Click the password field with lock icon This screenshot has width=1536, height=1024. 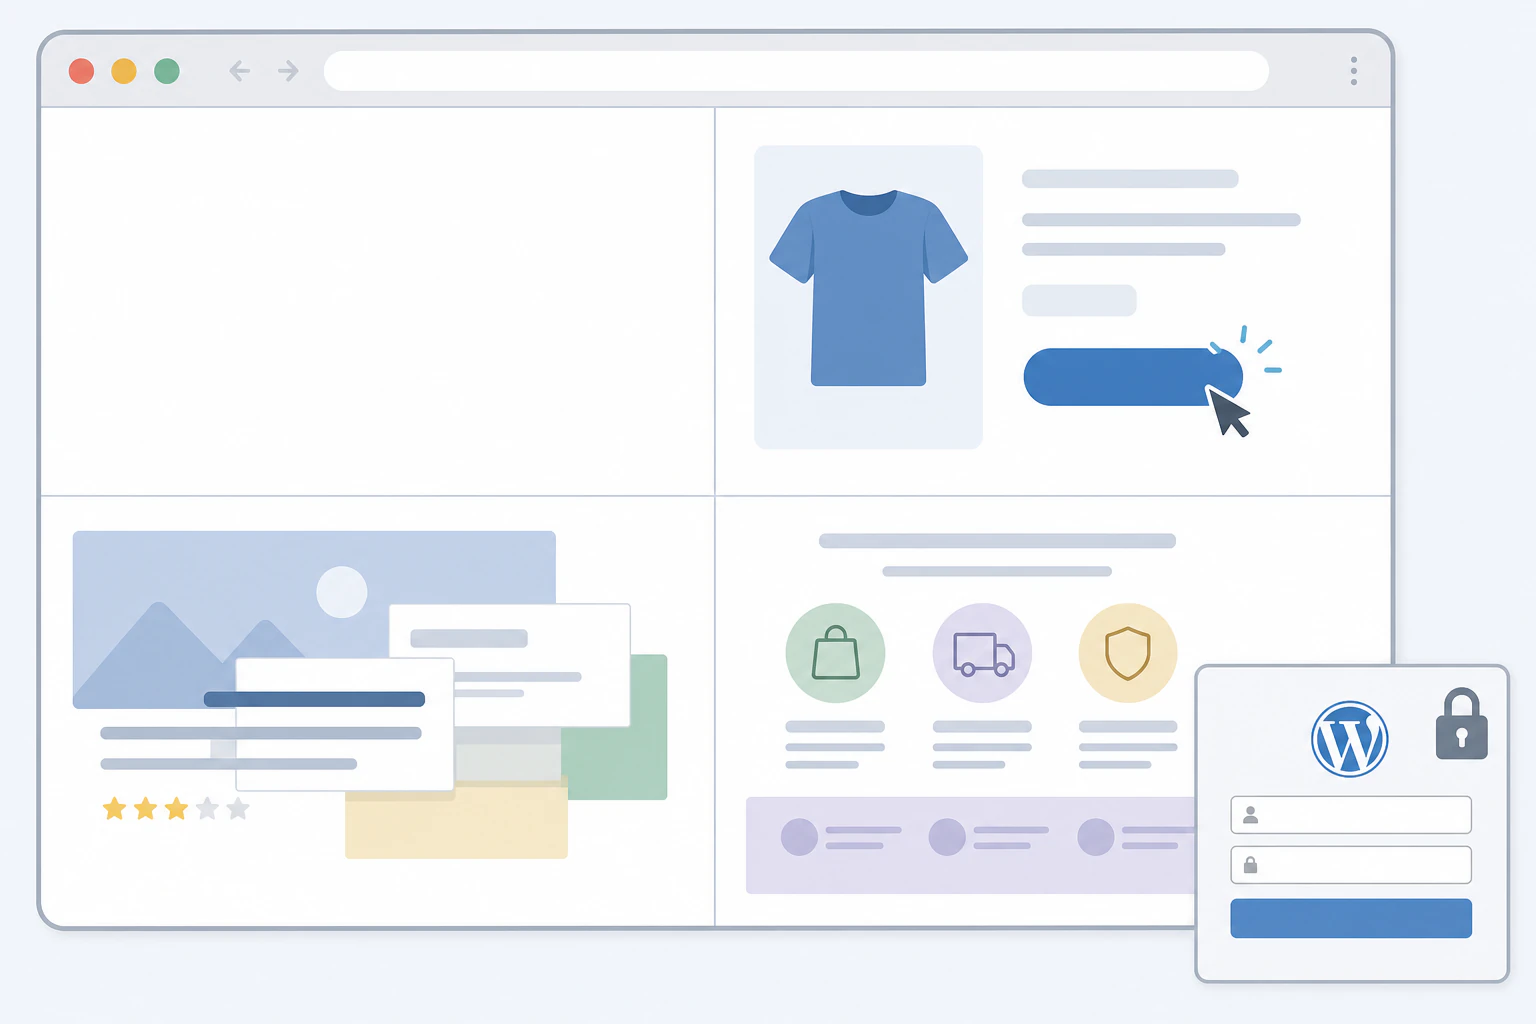point(1351,865)
